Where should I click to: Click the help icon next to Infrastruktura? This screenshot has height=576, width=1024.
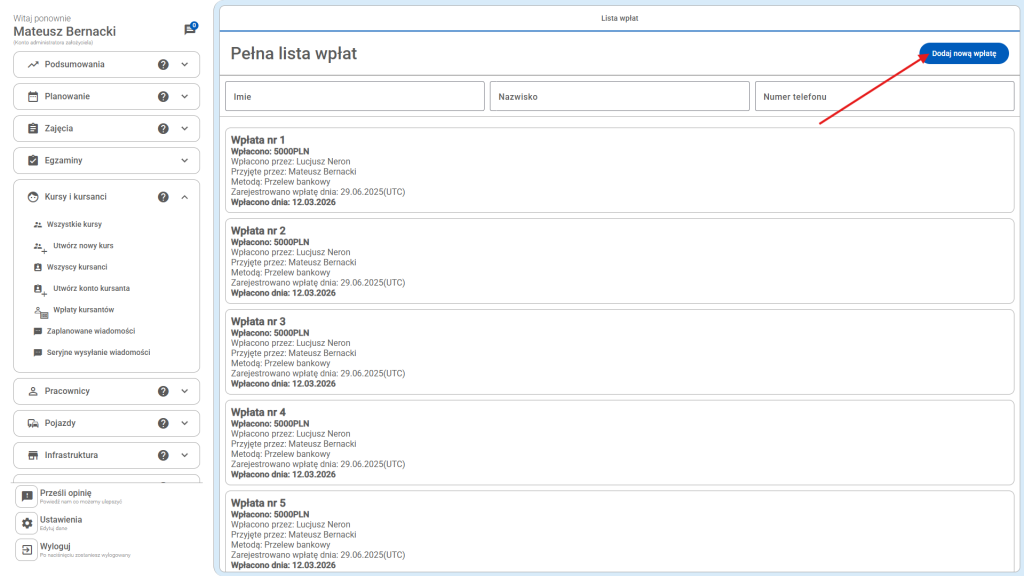pos(163,455)
